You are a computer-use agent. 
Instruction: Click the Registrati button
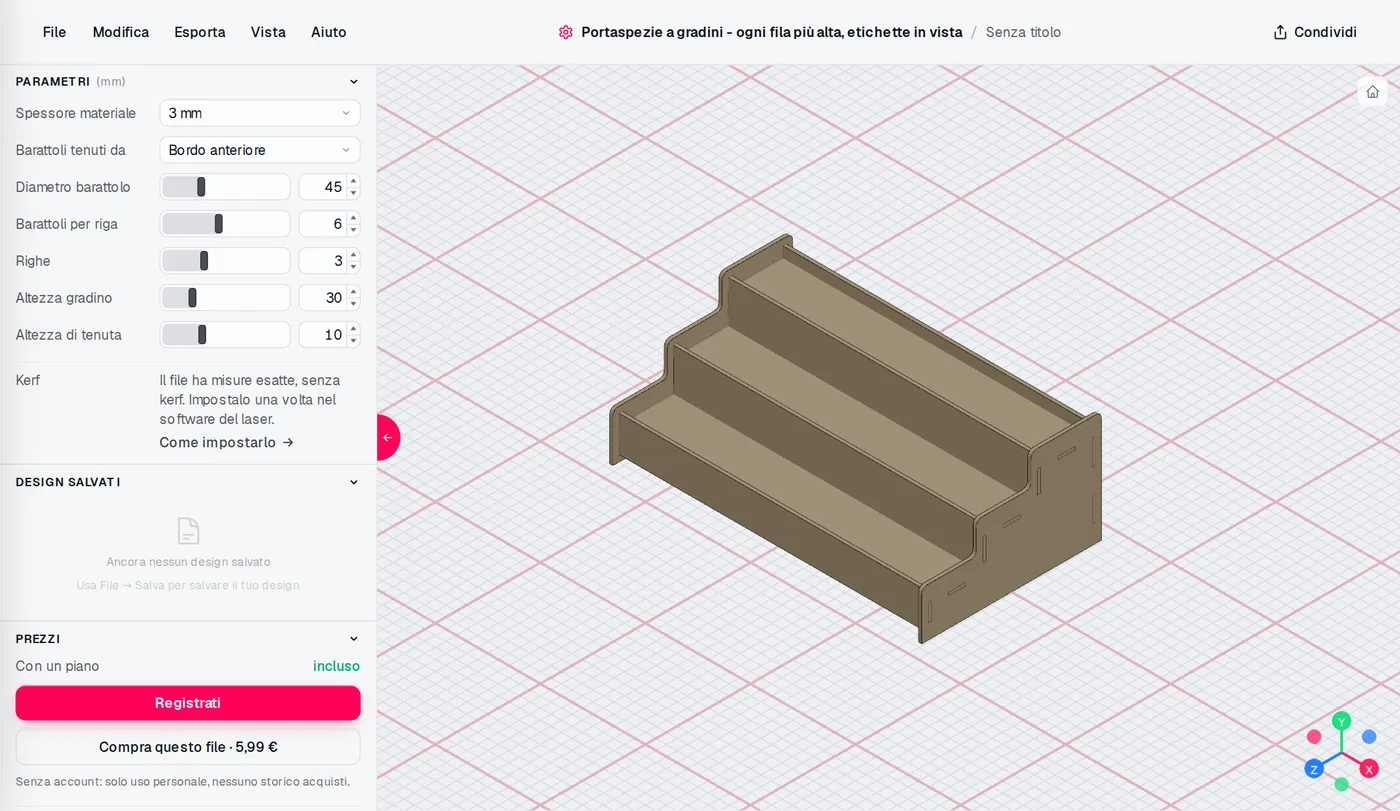tap(188, 703)
